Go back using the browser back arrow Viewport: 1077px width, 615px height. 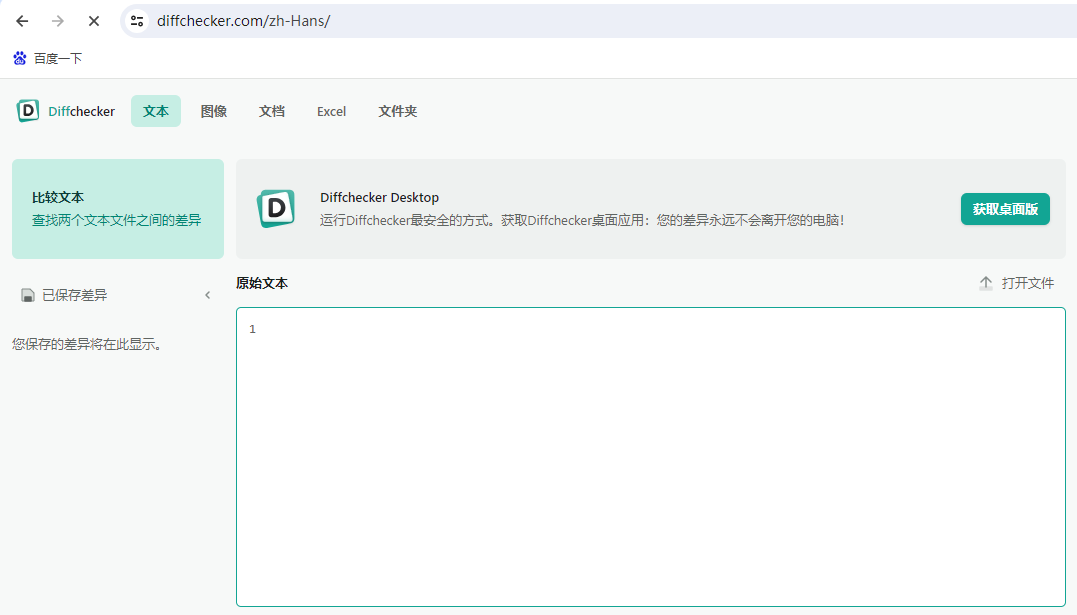pyautogui.click(x=22, y=21)
